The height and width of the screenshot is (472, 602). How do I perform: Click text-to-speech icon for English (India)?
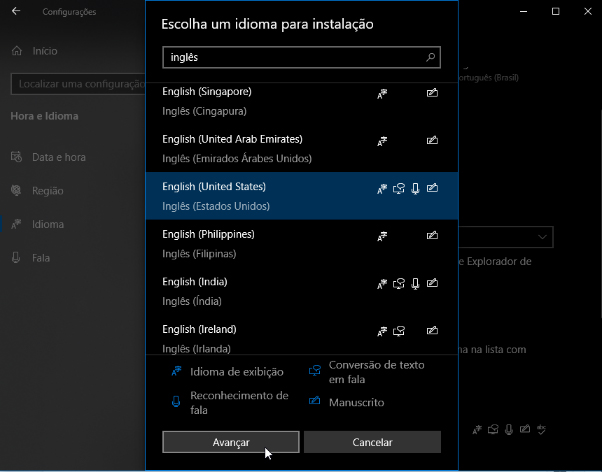[x=399, y=284]
